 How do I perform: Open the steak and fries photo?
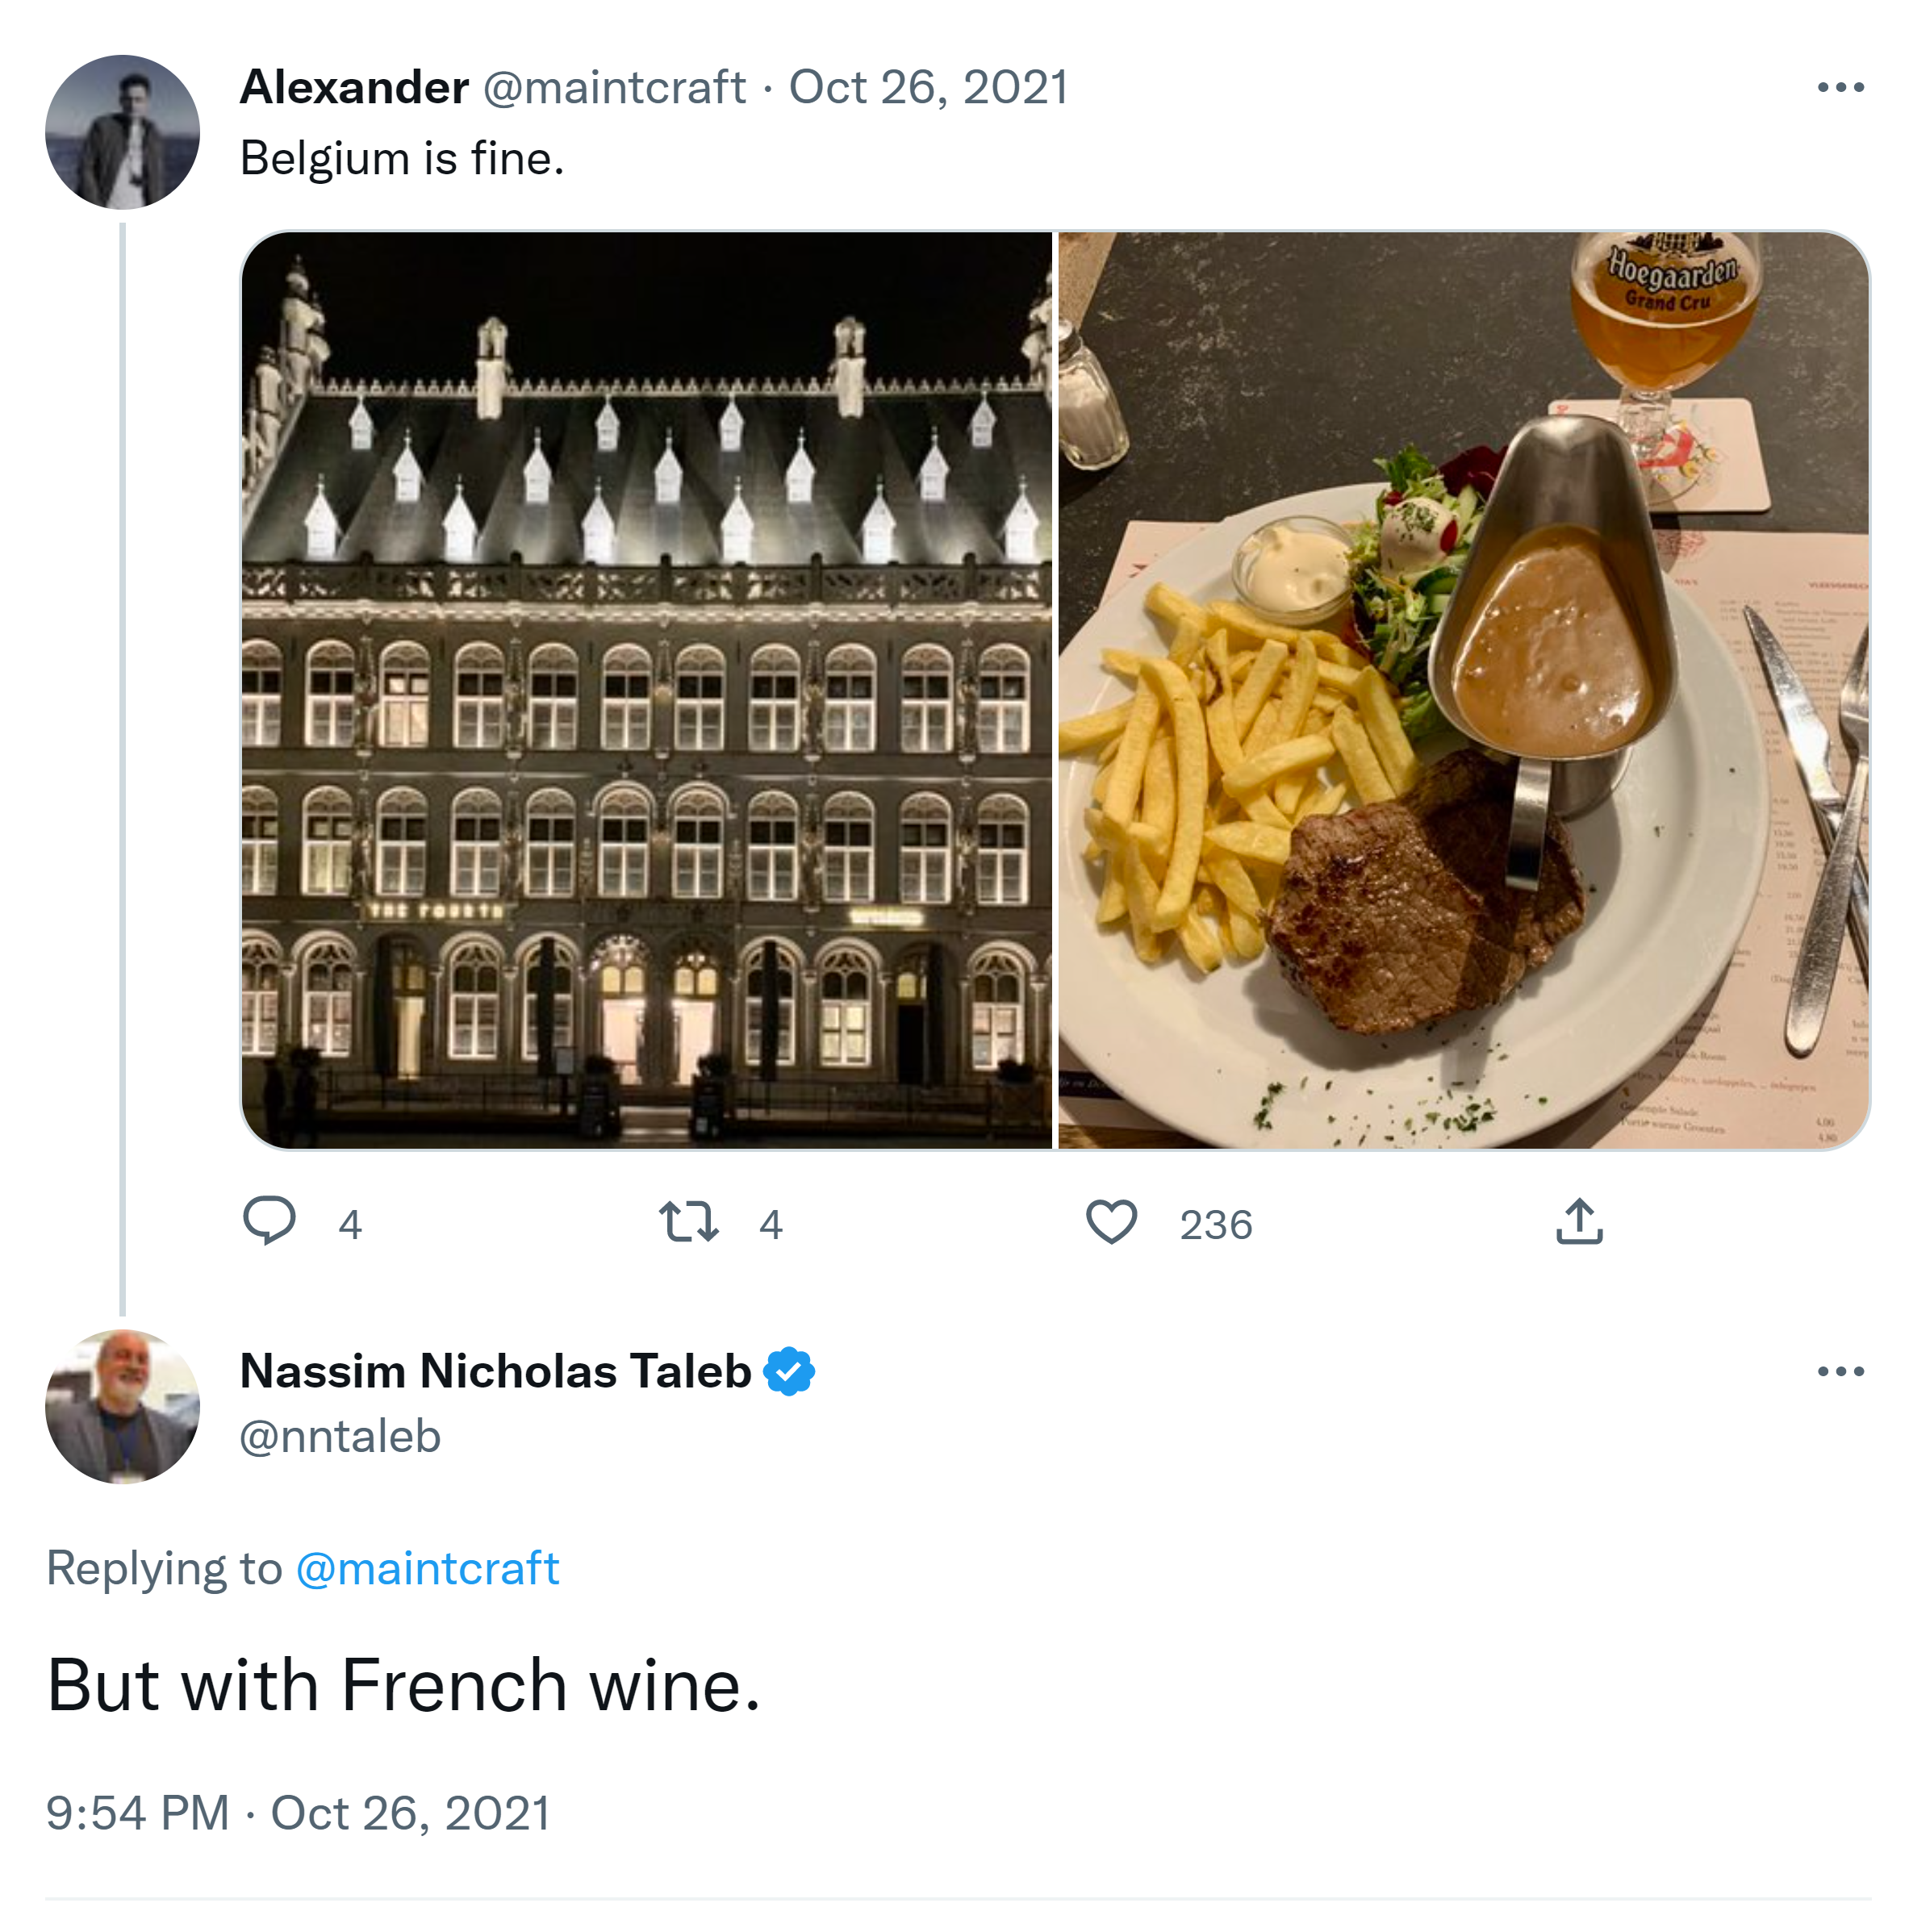1463,690
